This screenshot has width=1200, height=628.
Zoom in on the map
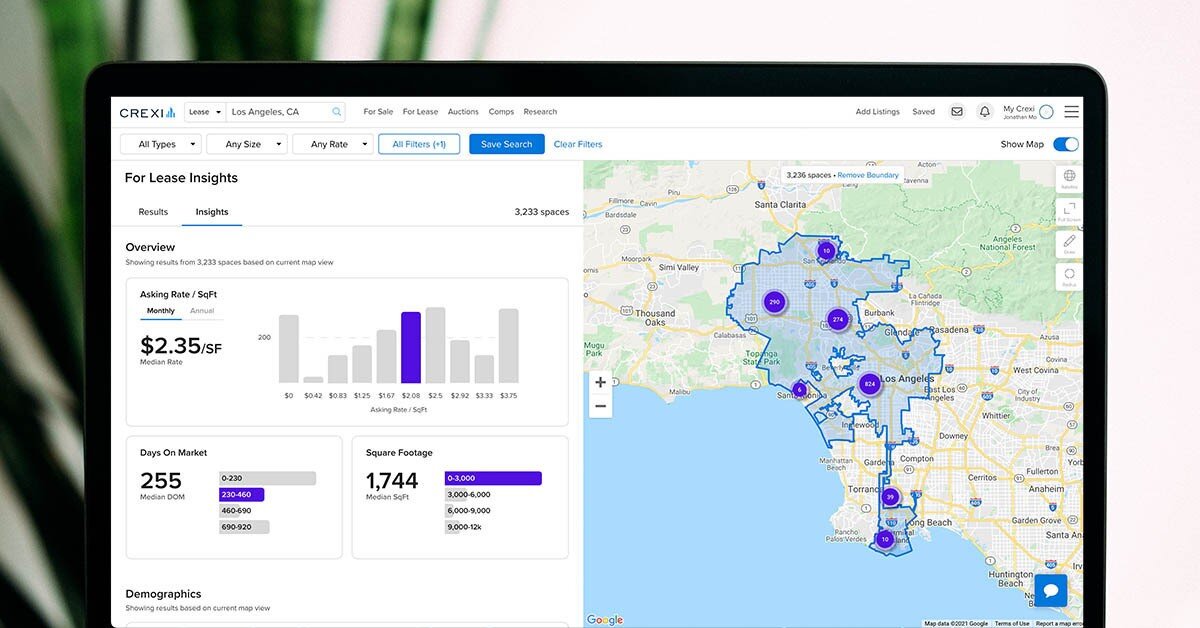[600, 382]
